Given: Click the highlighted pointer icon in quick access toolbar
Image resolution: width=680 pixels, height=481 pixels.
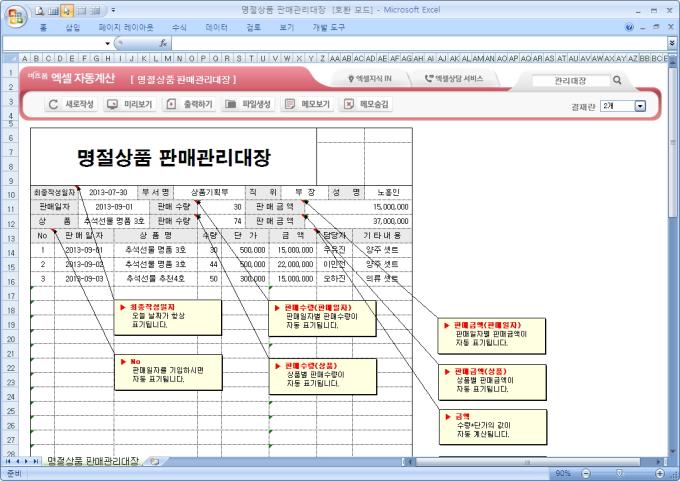Looking at the screenshot, I should click(67, 11).
